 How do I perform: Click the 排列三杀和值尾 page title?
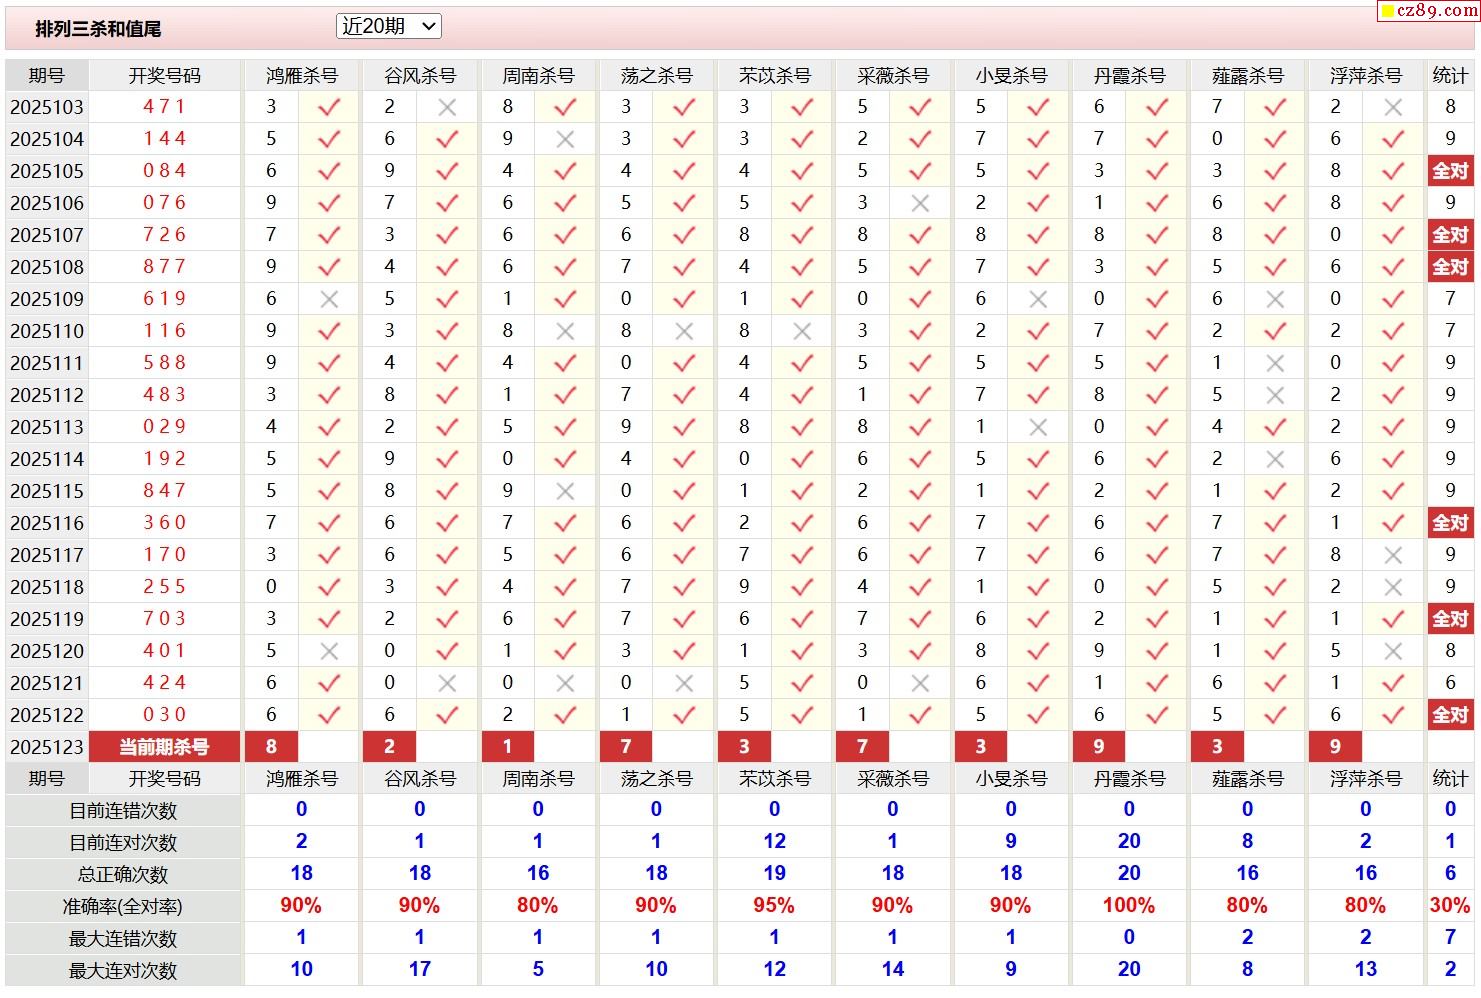click(x=98, y=29)
